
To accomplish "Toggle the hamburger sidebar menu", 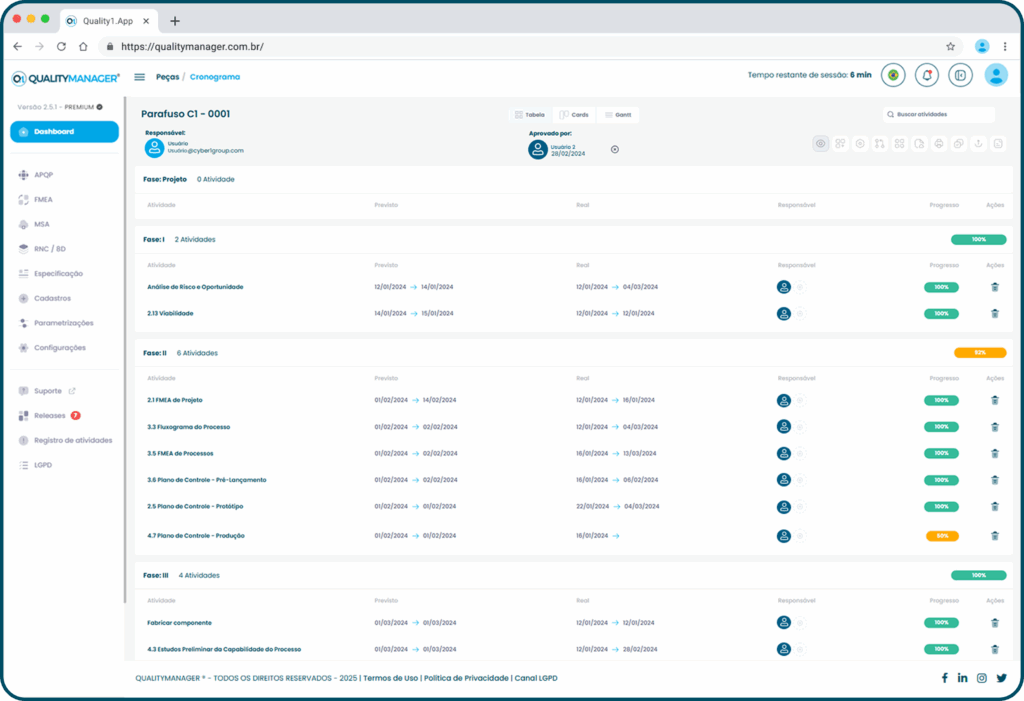I will 139,77.
